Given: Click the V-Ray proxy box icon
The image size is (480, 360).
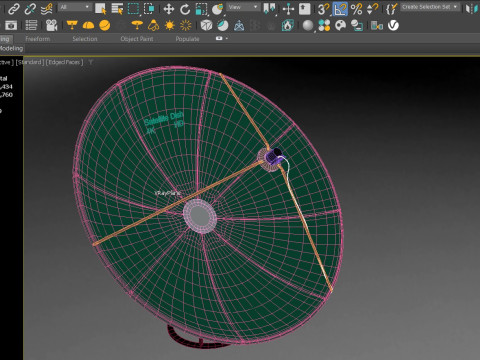Looking at the screenshot, I should [x=206, y=25].
